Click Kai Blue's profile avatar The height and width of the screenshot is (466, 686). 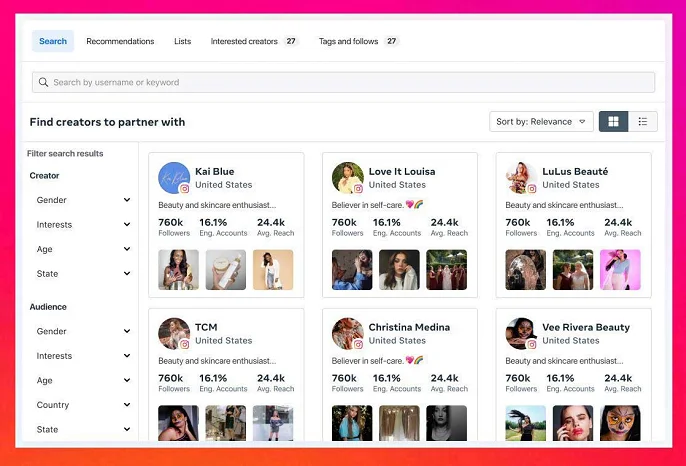click(173, 177)
